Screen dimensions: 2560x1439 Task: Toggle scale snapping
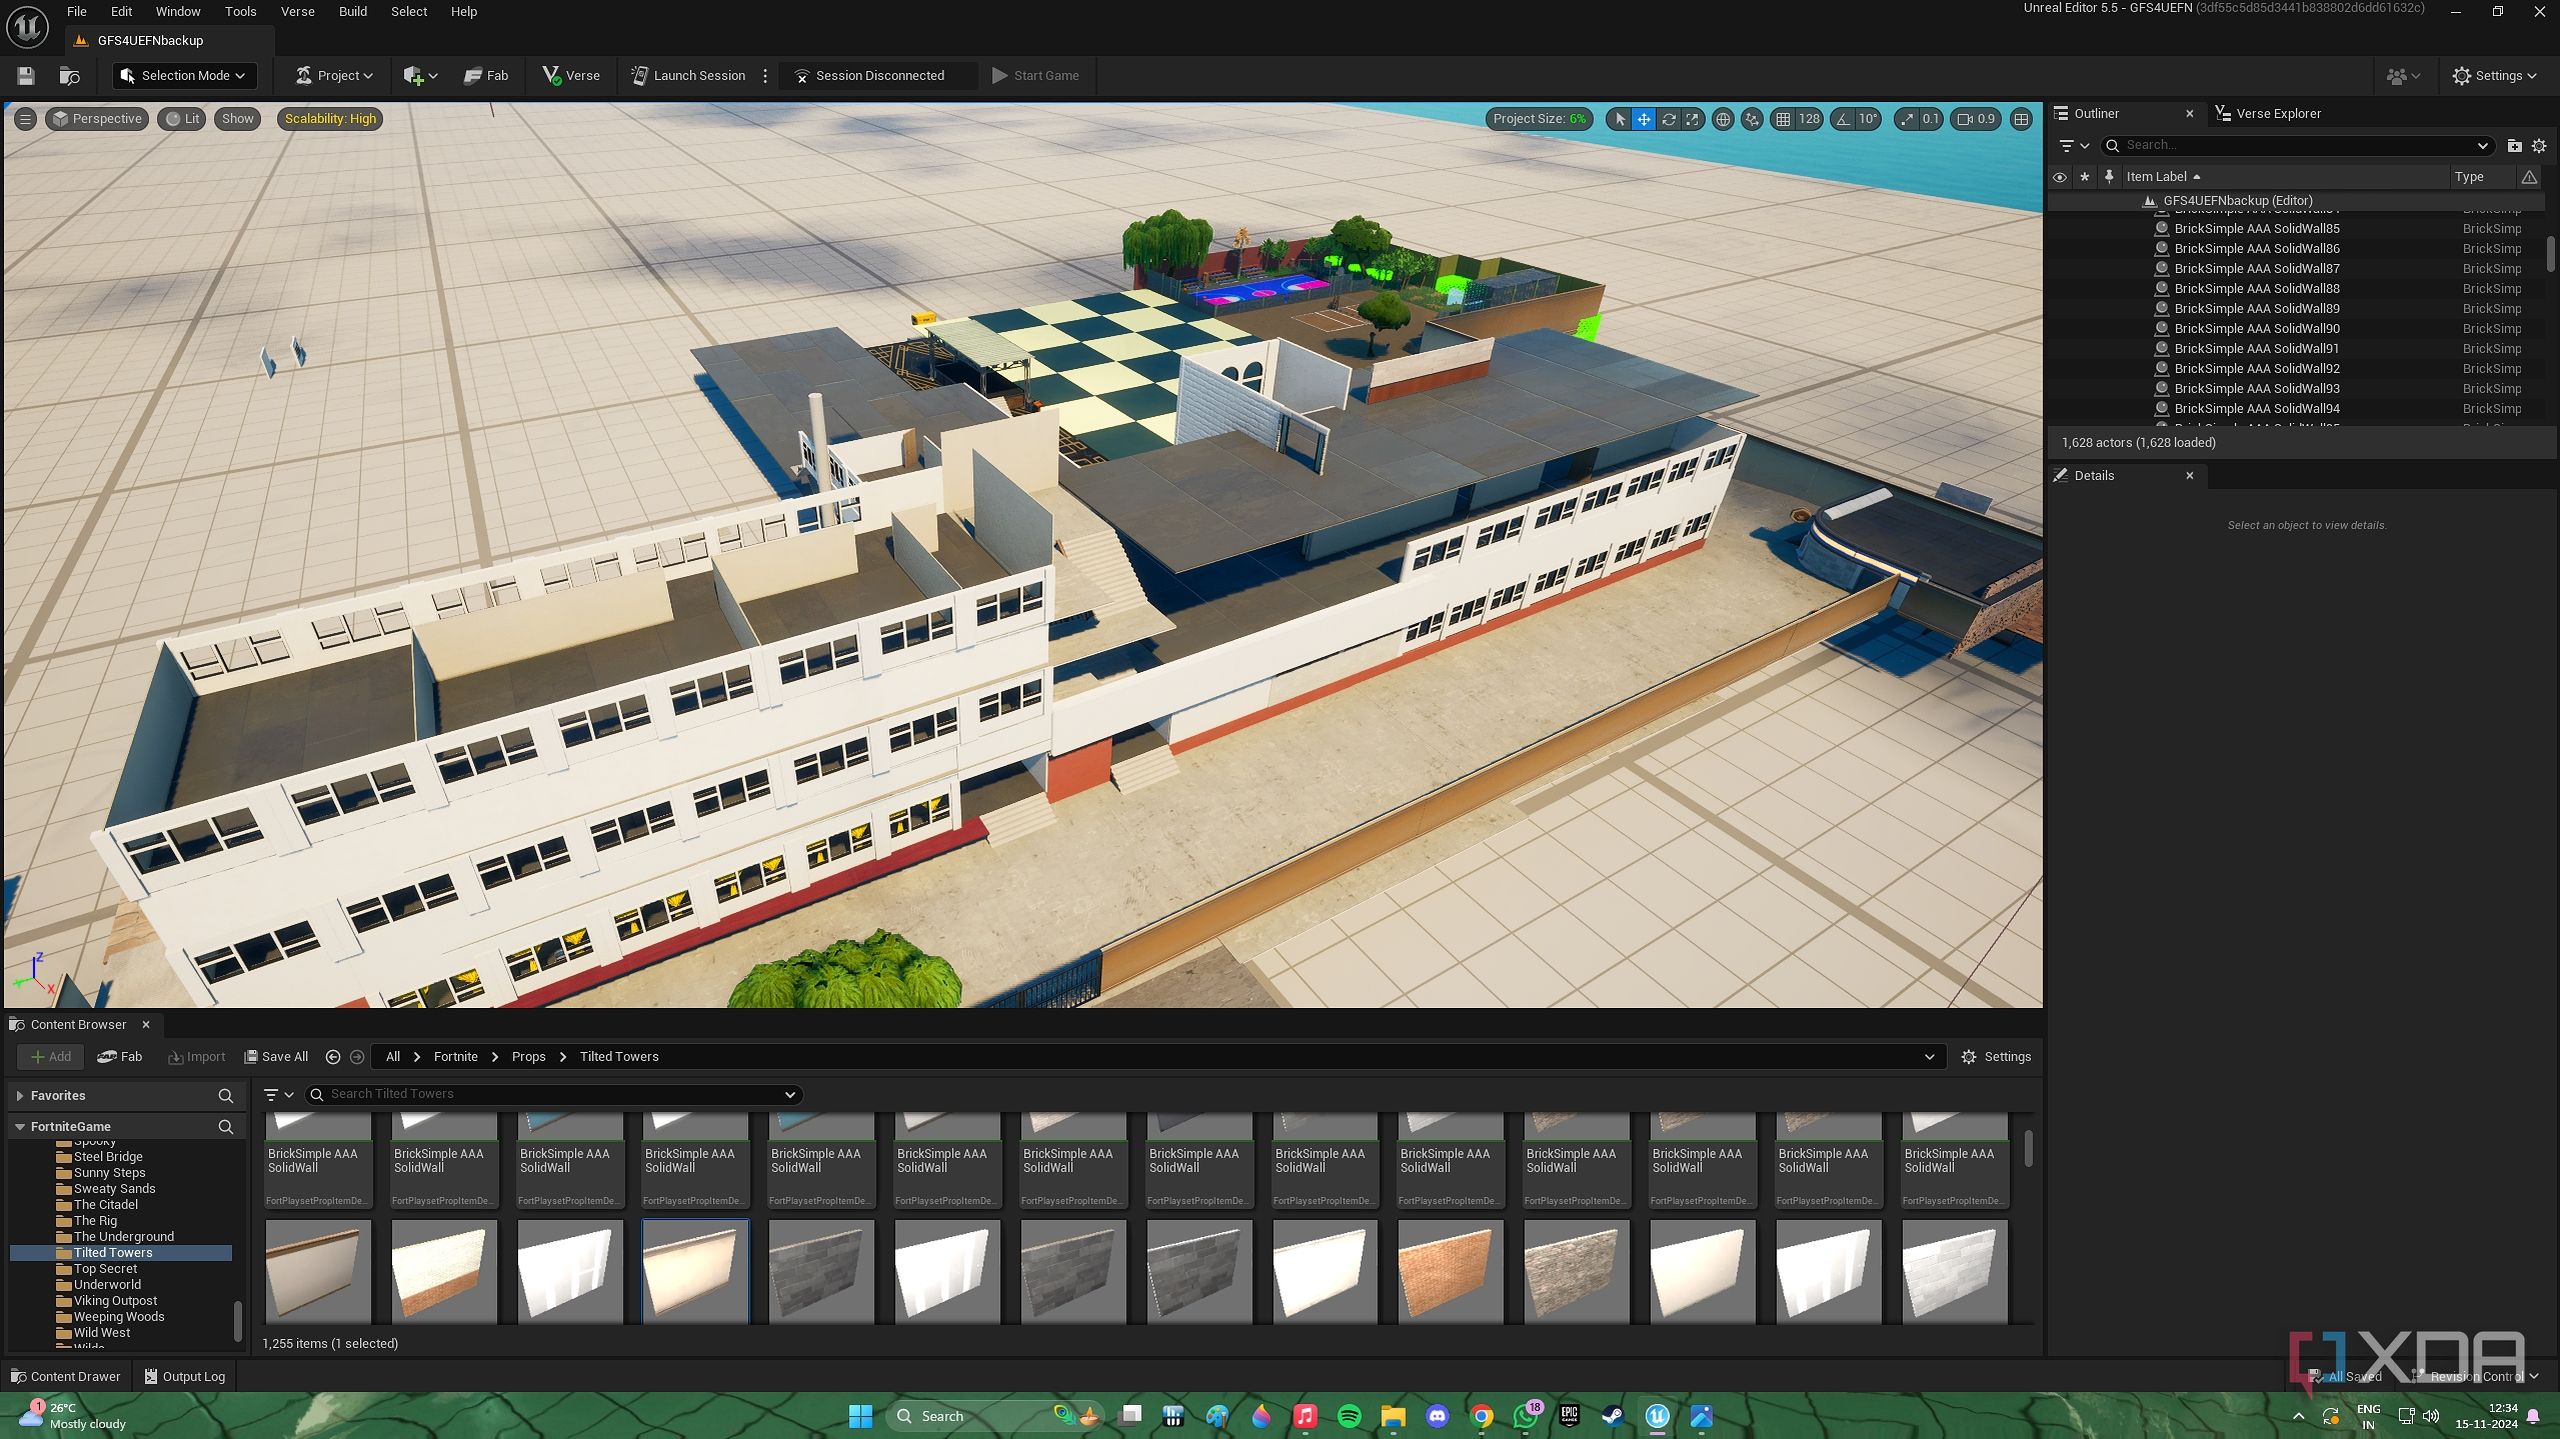(x=1907, y=119)
